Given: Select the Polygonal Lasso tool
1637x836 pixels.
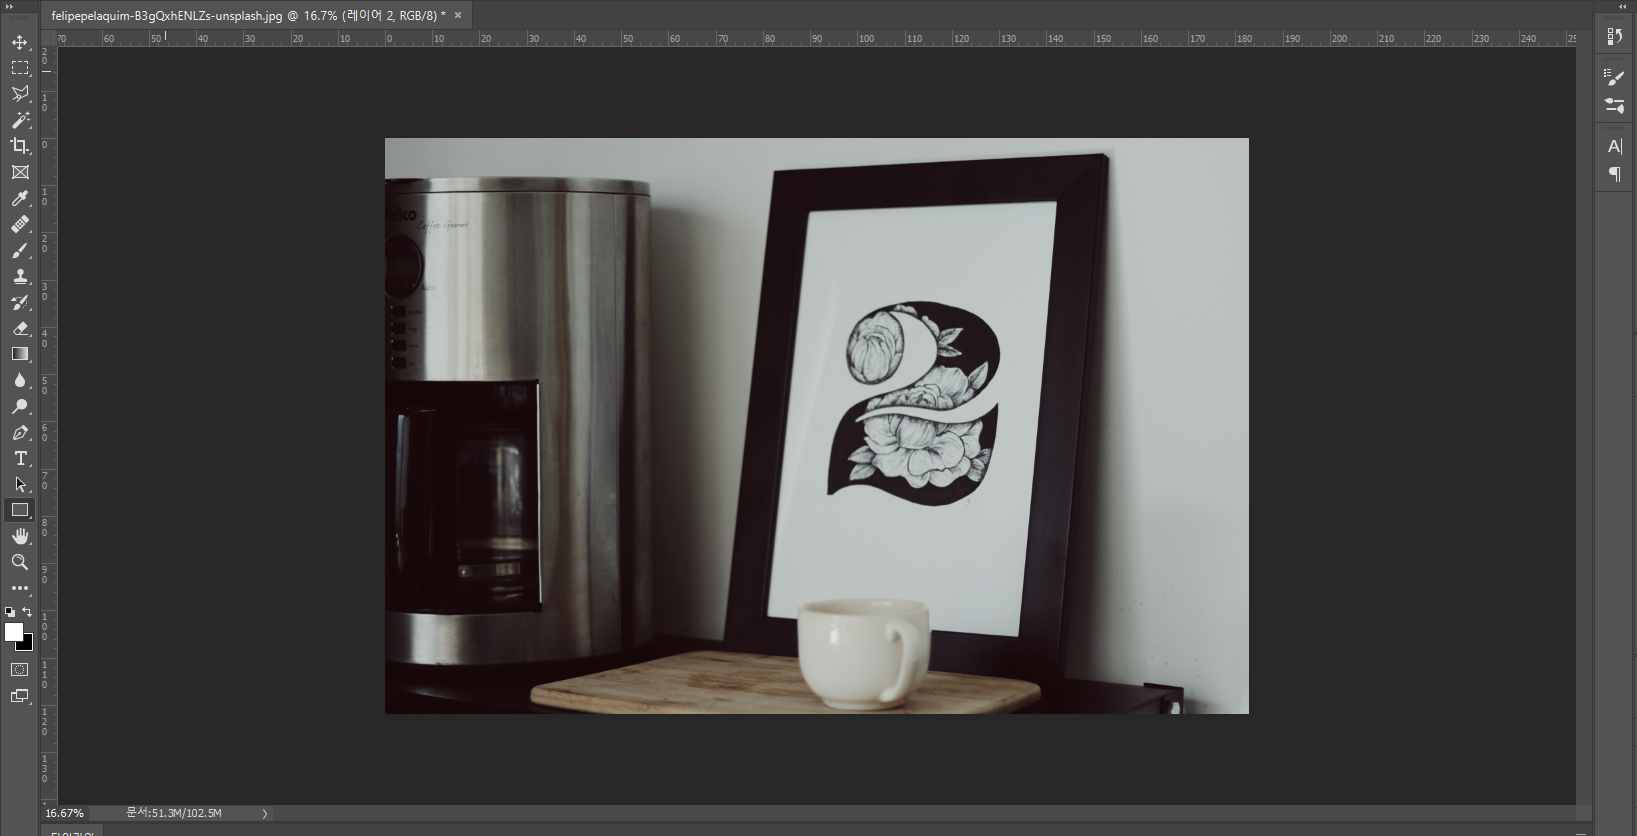Looking at the screenshot, I should 20,94.
